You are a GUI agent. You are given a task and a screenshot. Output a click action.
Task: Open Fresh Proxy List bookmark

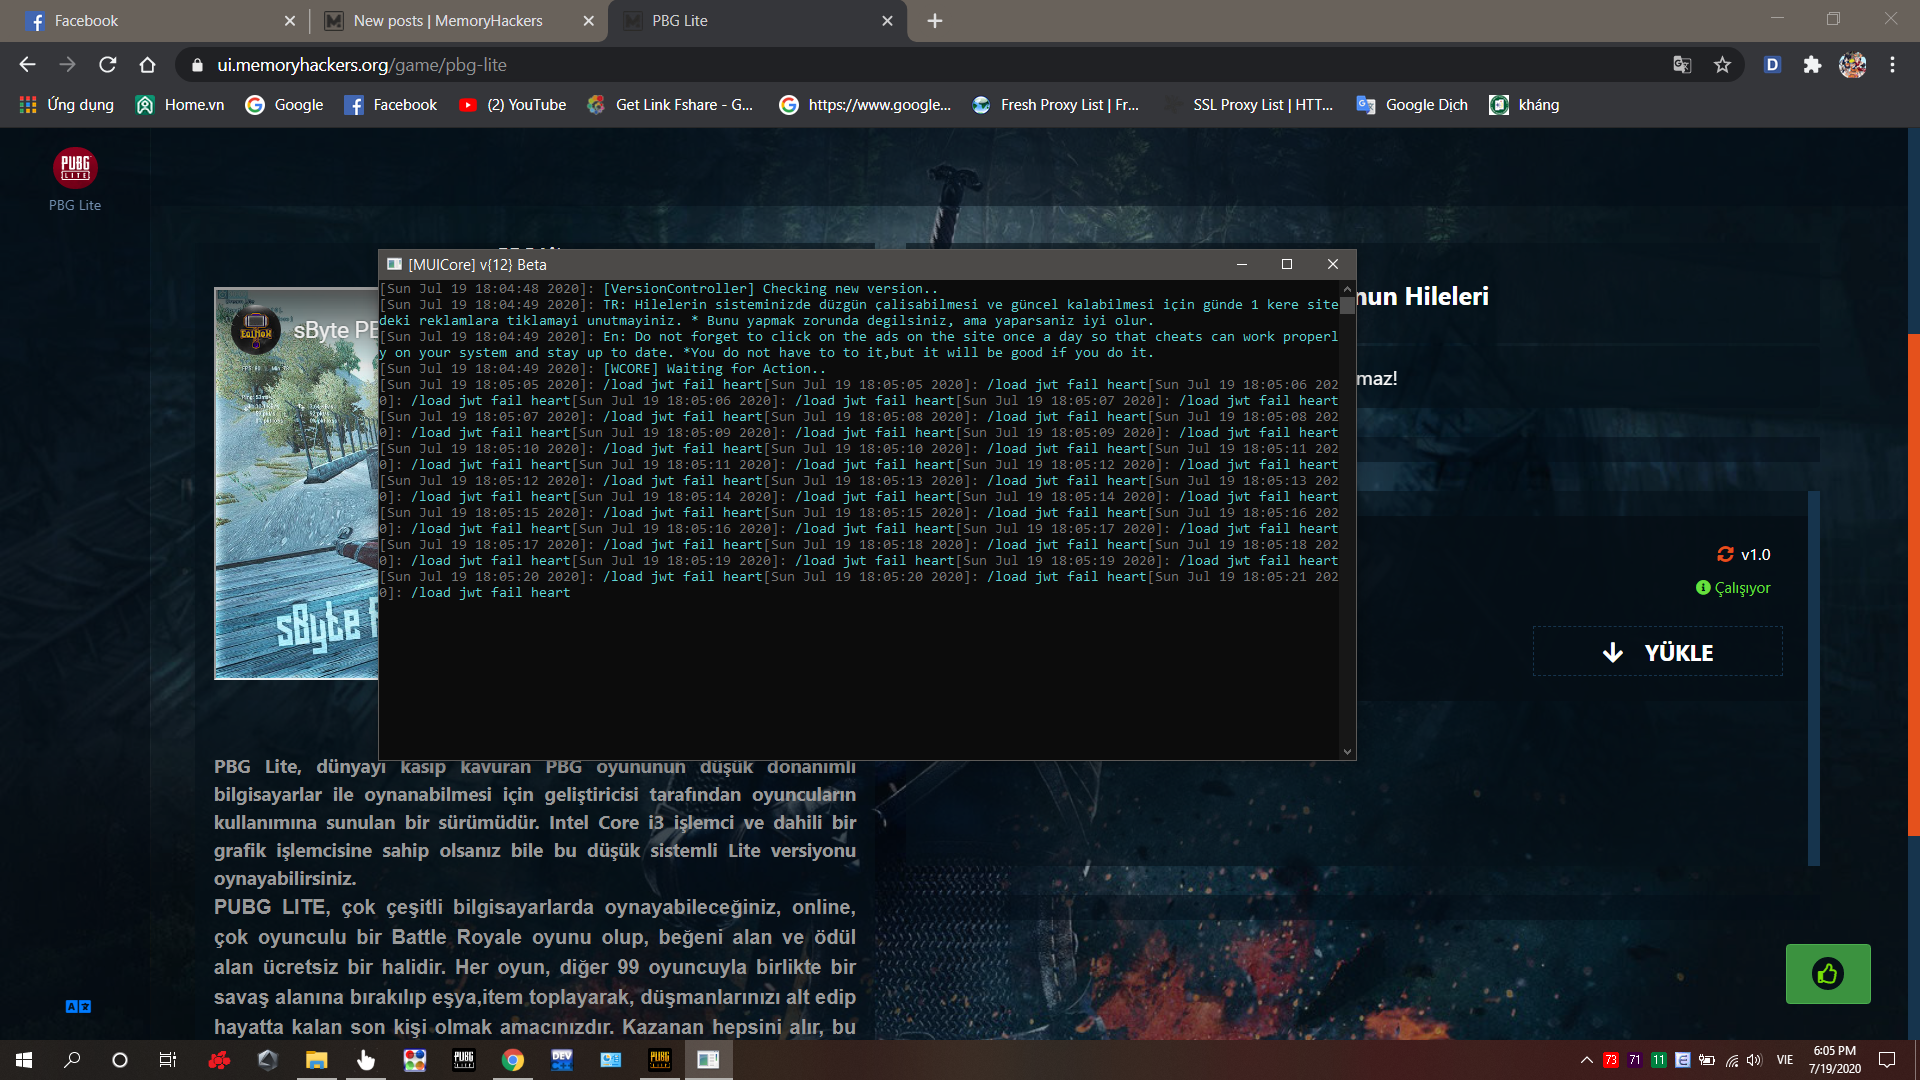[x=1055, y=105]
